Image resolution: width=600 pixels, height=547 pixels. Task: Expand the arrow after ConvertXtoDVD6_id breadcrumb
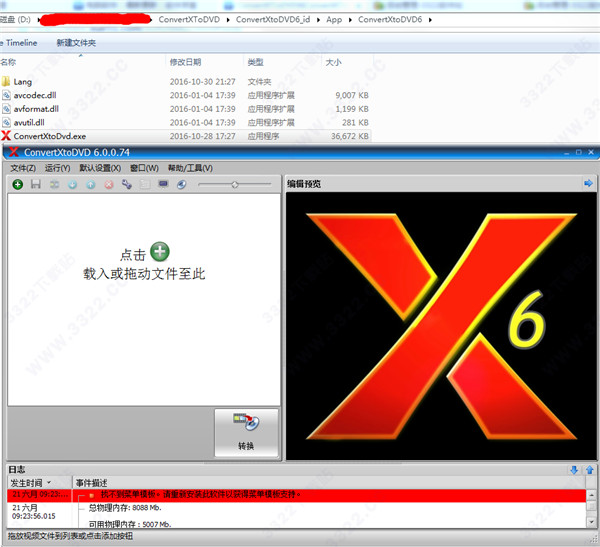318,20
